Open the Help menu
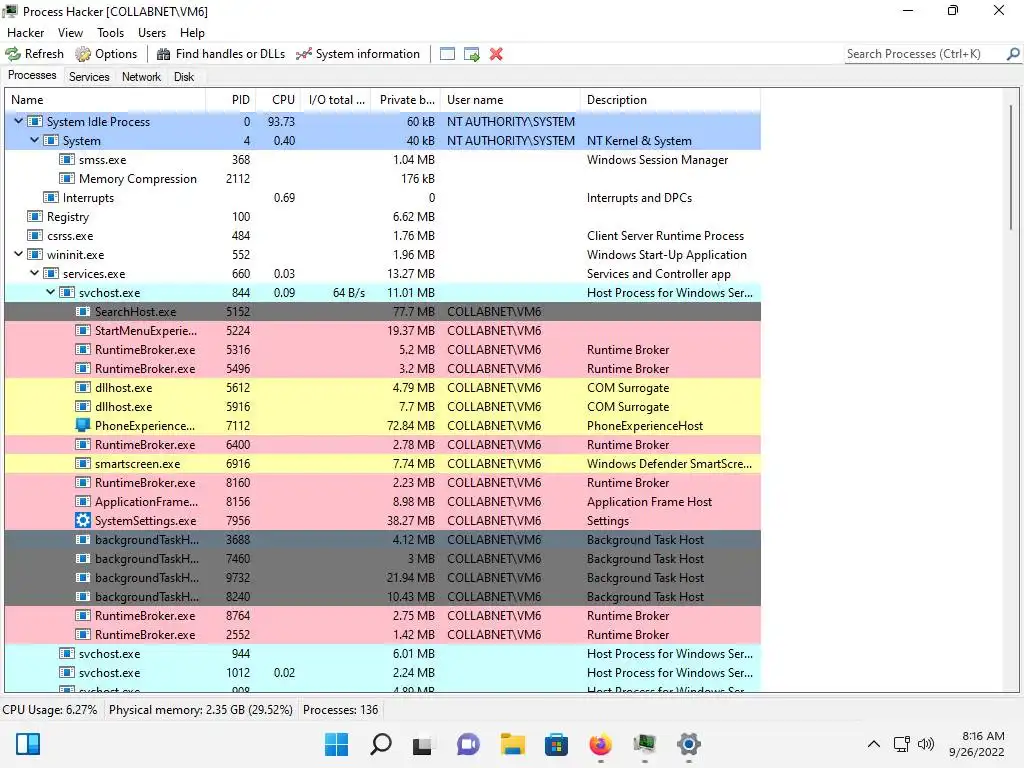Image resolution: width=1024 pixels, height=768 pixels. point(192,33)
